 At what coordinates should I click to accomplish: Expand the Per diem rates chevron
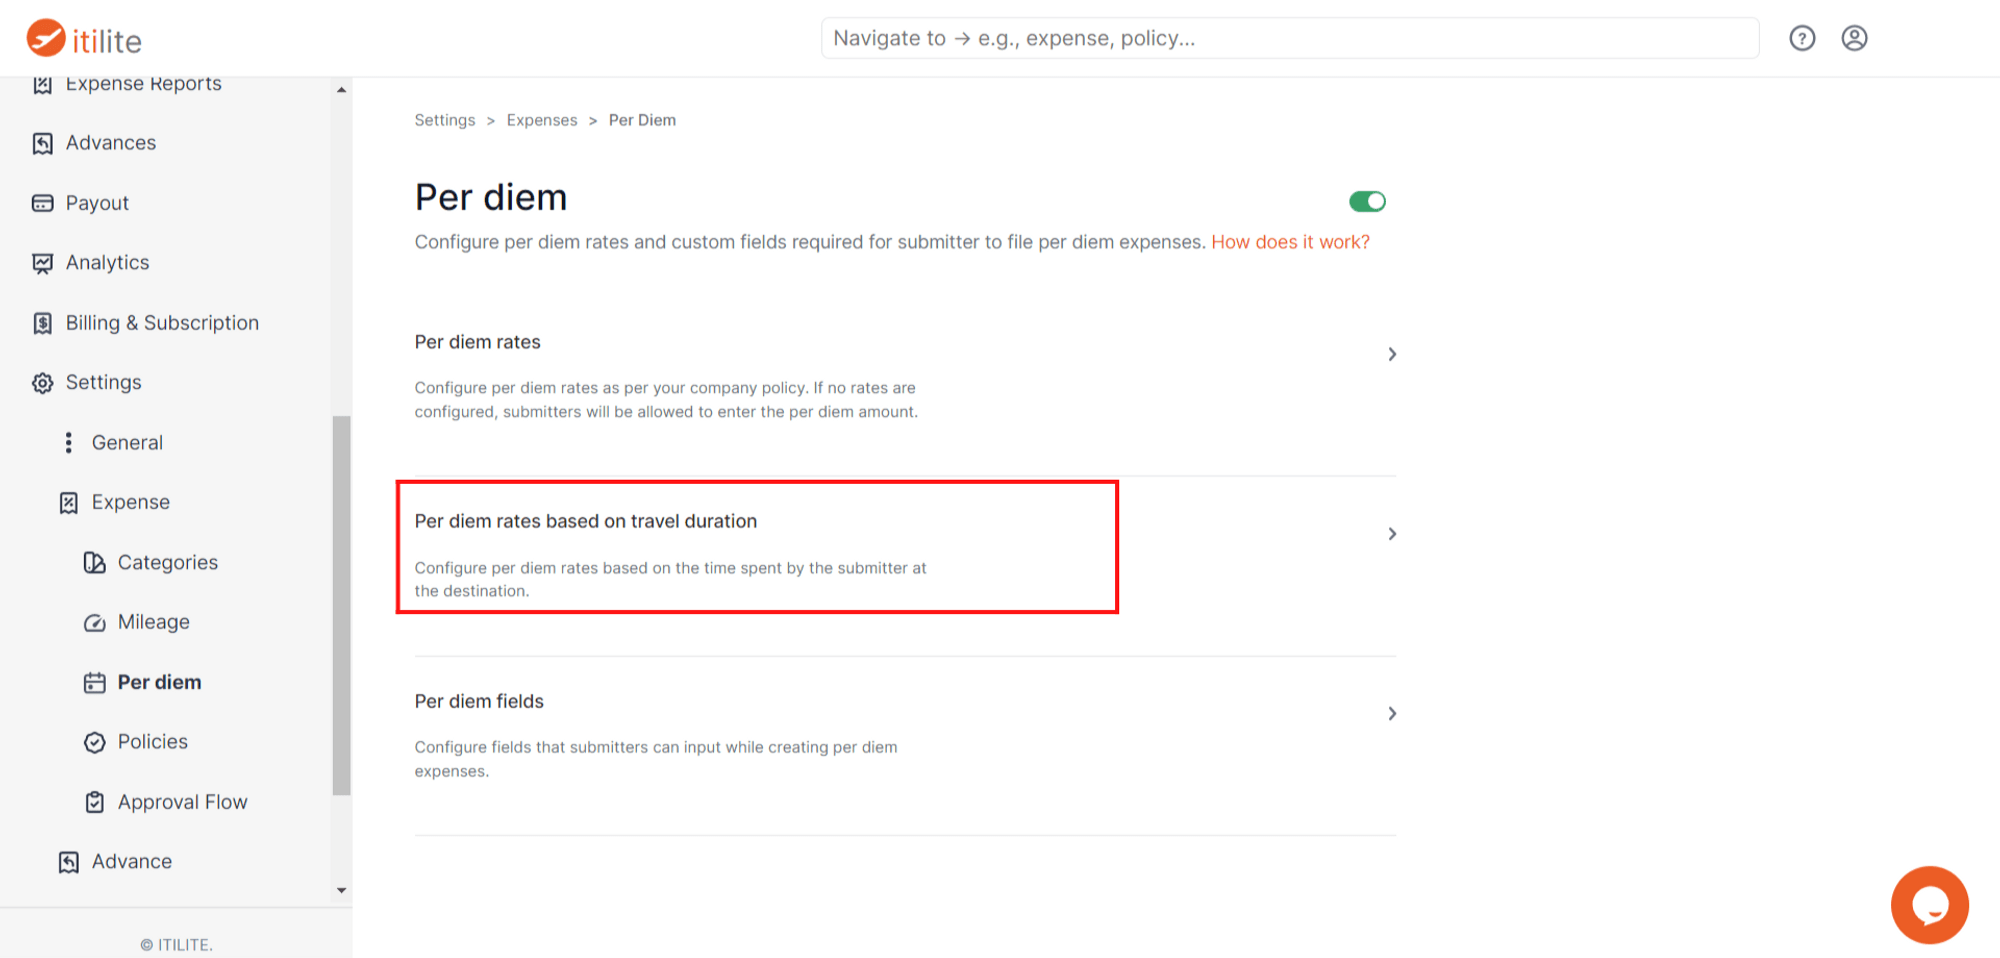(x=1392, y=354)
